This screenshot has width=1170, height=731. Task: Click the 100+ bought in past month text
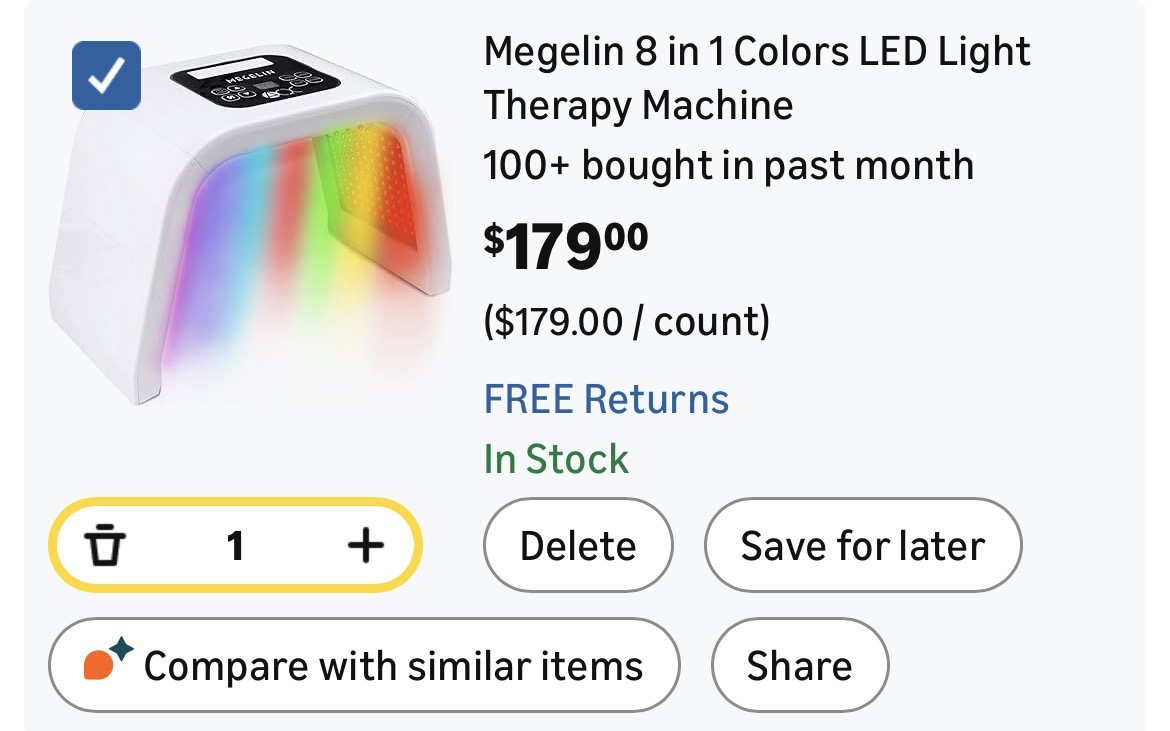point(728,165)
